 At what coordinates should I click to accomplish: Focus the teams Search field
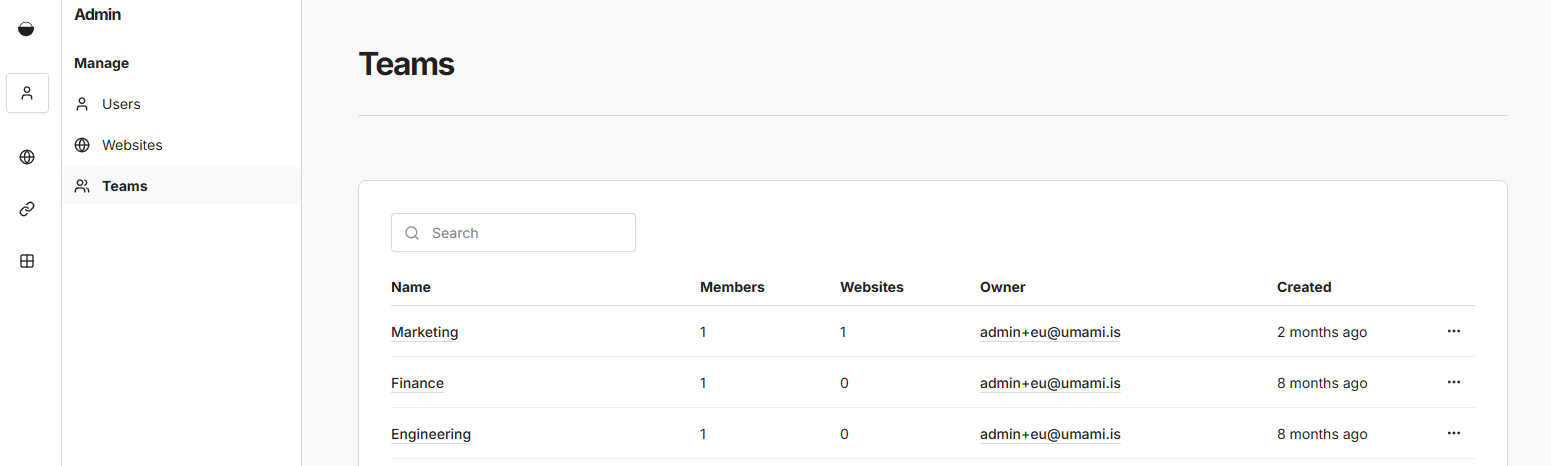coord(525,233)
